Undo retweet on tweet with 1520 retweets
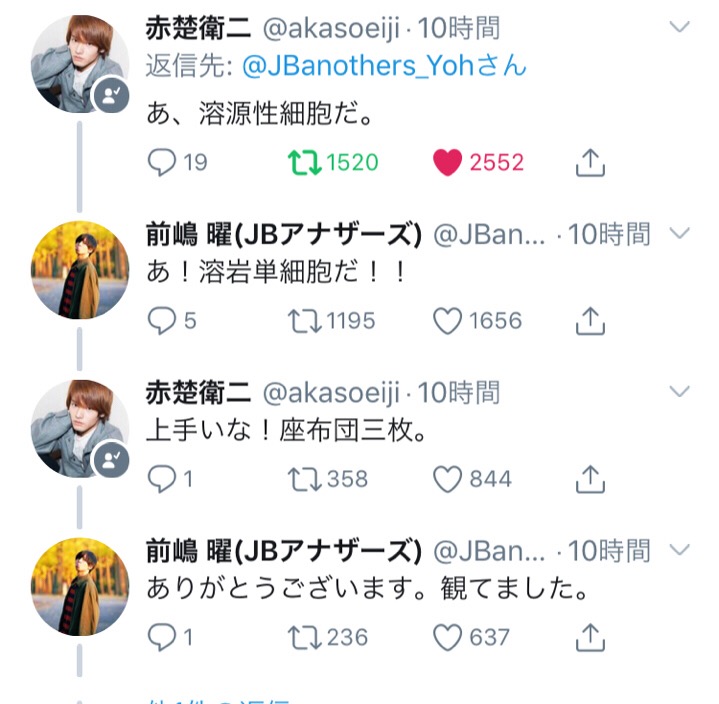The width and height of the screenshot is (719, 704). [x=303, y=162]
